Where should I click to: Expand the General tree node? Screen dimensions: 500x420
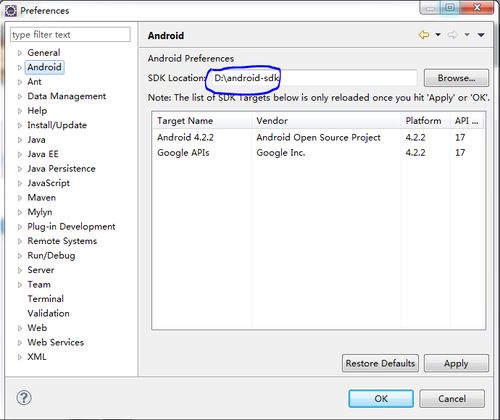tap(20, 53)
